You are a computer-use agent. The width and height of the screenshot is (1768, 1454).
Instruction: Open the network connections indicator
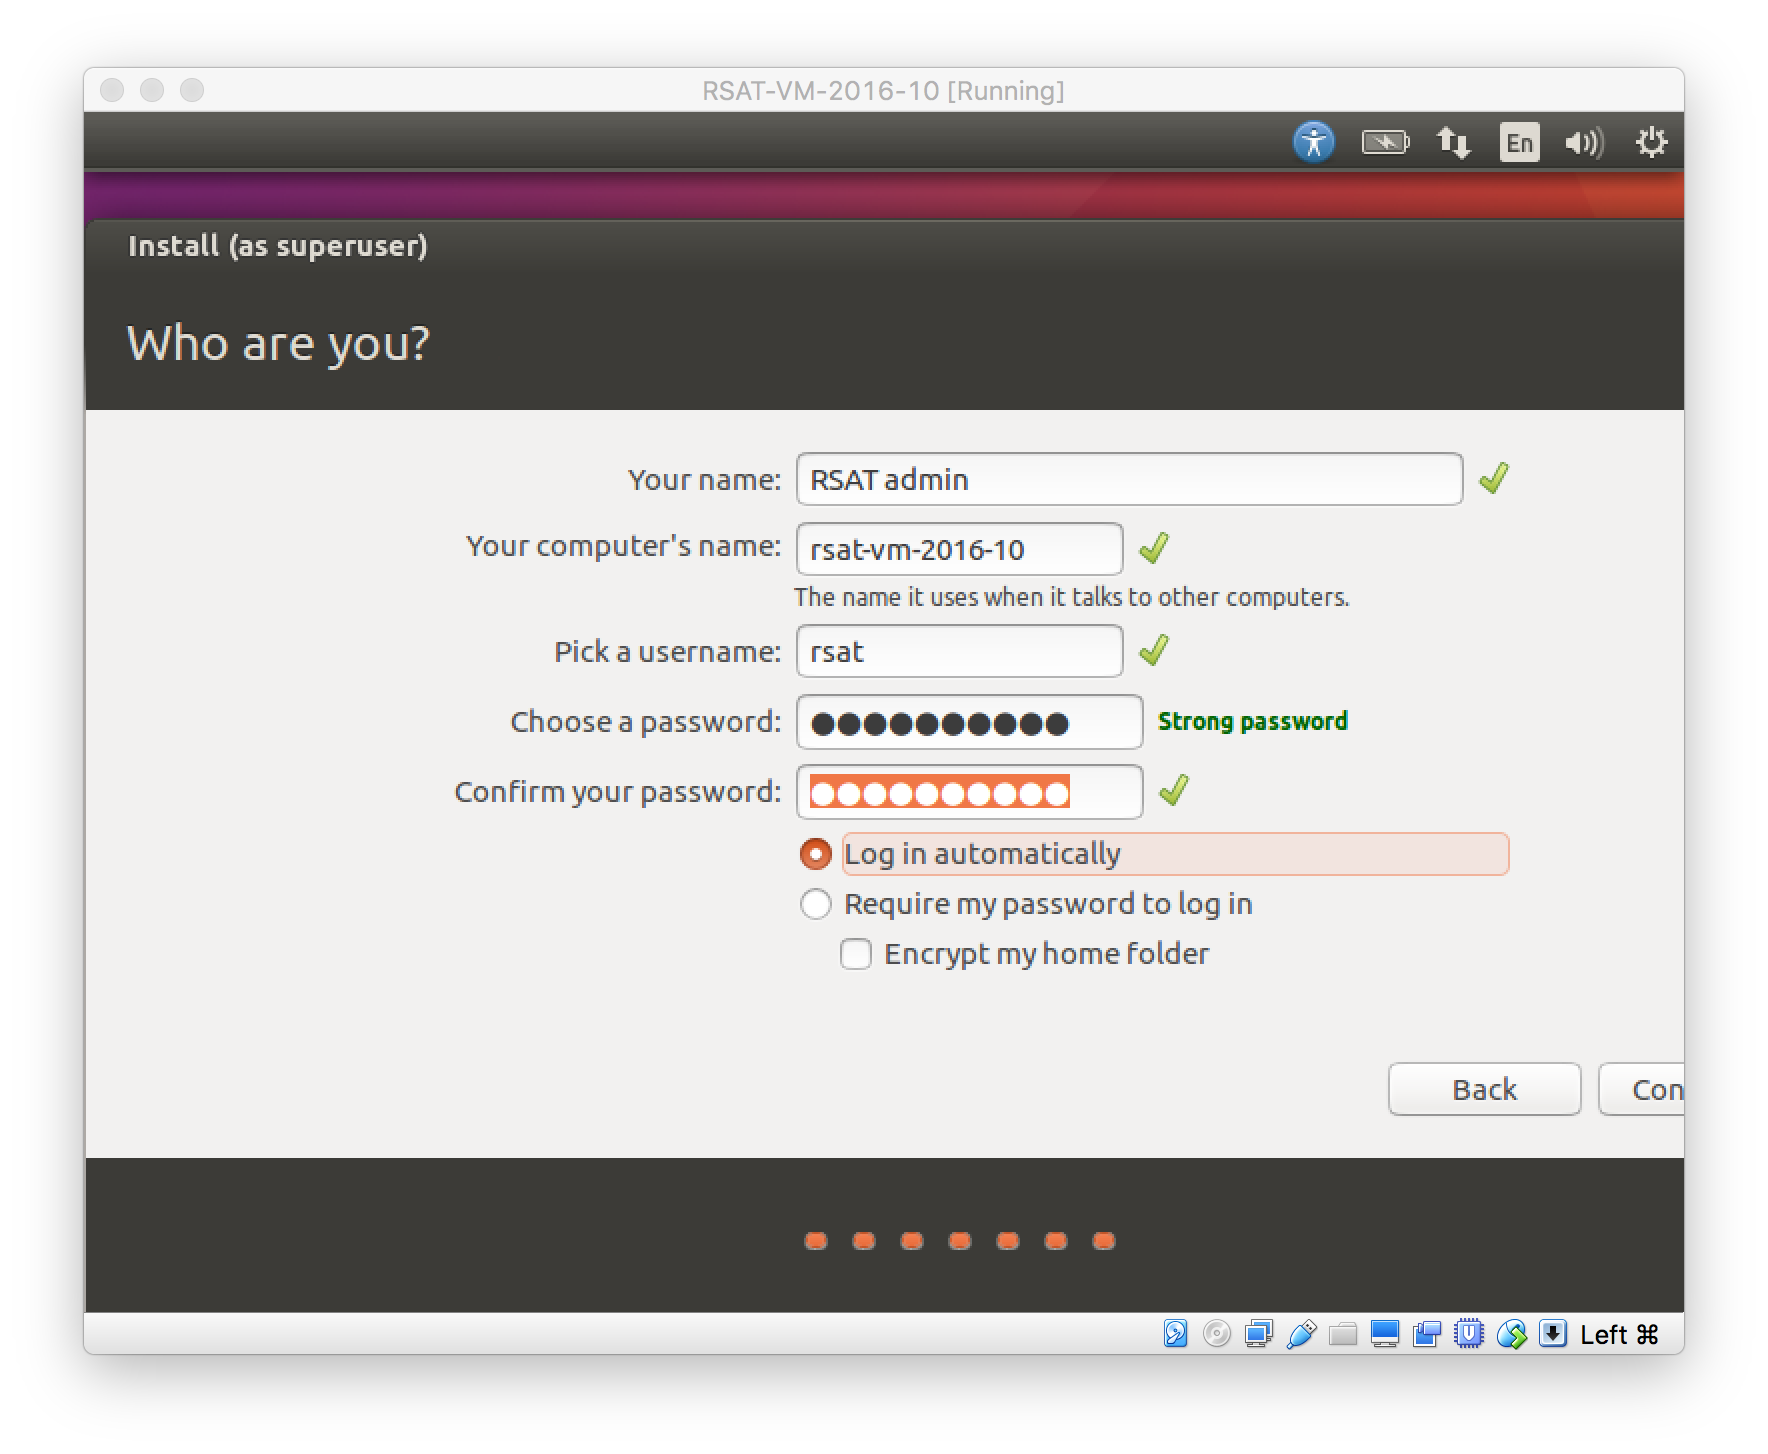tap(1453, 143)
